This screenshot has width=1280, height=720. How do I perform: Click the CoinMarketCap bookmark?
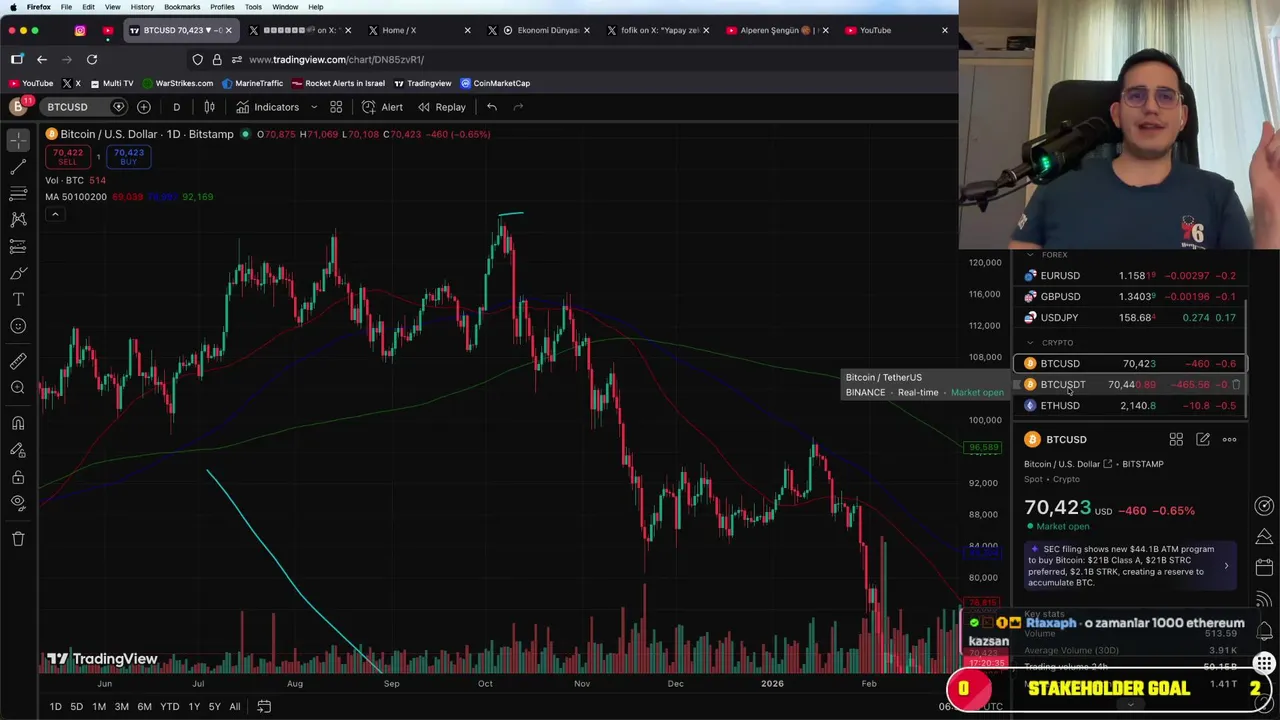pyautogui.click(x=495, y=83)
